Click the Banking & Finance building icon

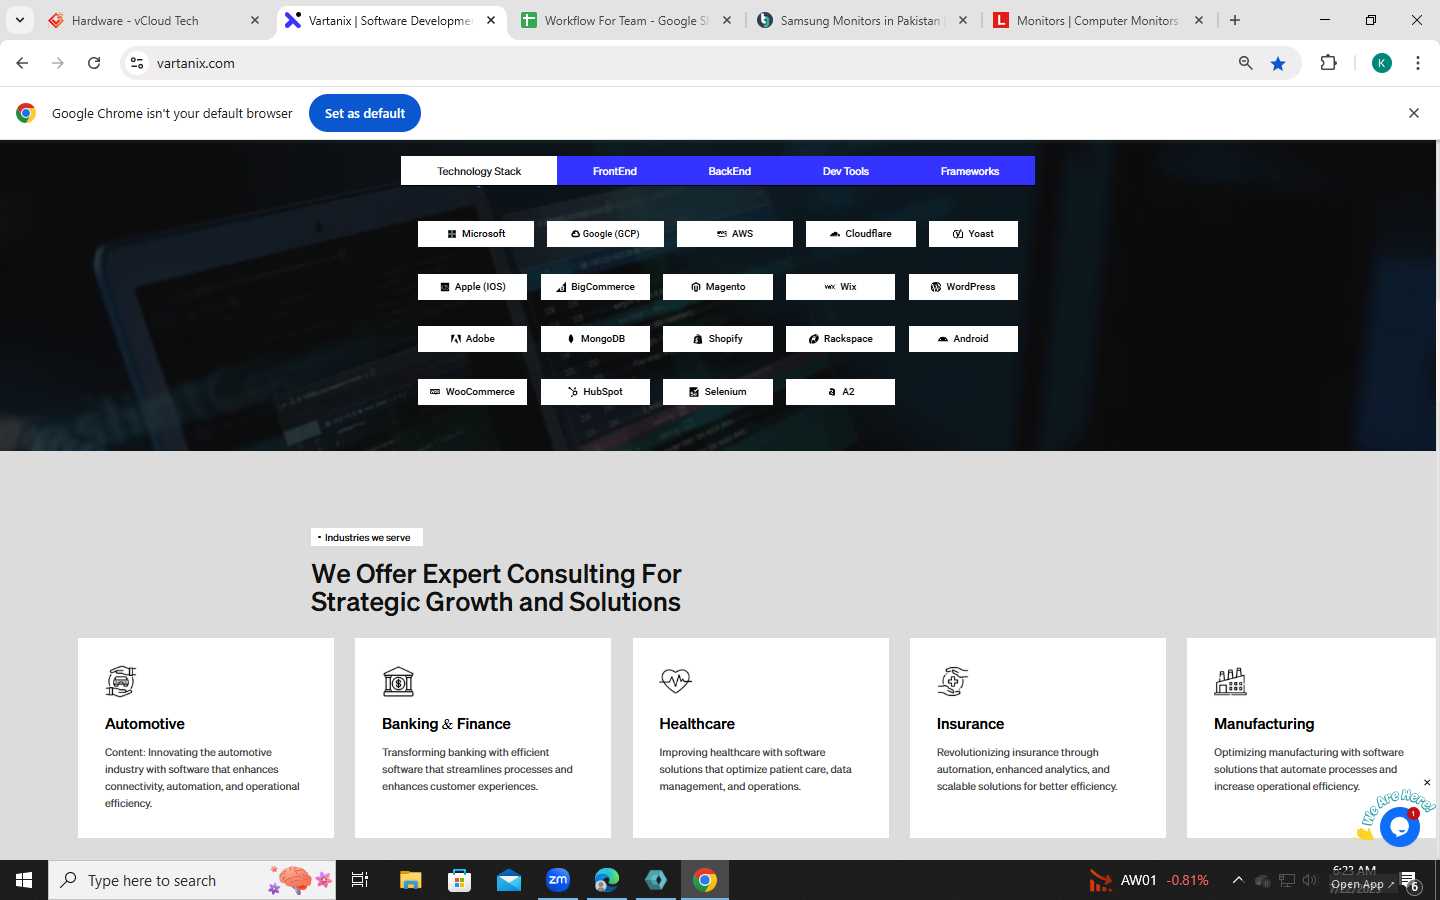pyautogui.click(x=398, y=681)
